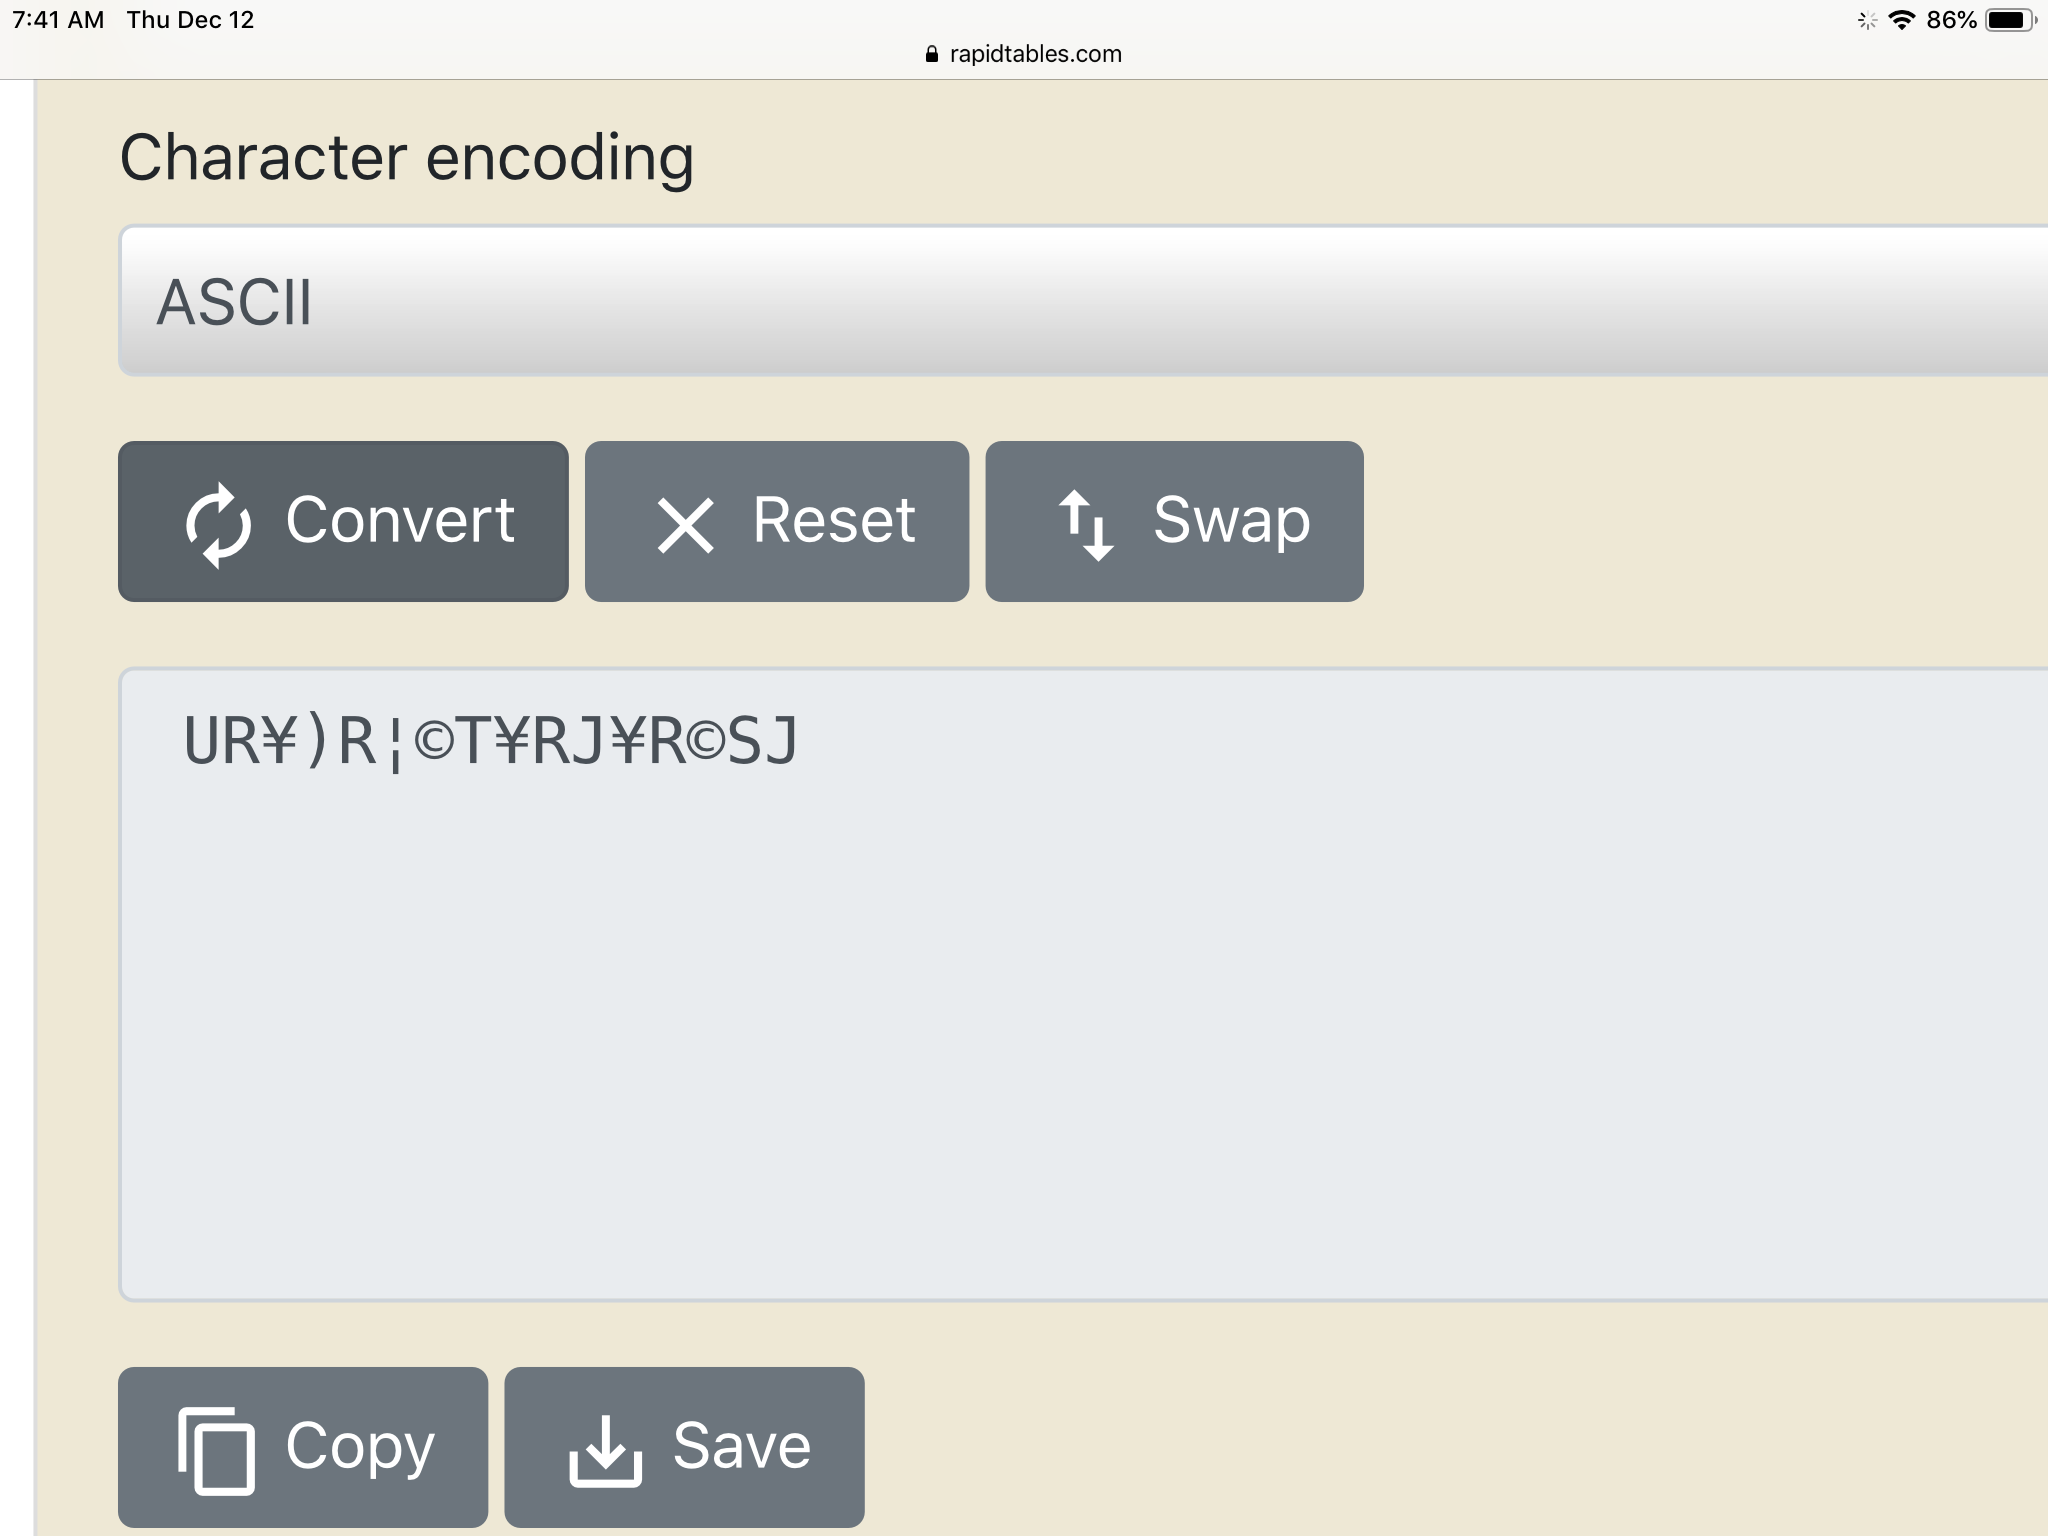Image resolution: width=2048 pixels, height=1536 pixels.
Task: Click the download arrow Save icon
Action: coord(605,1451)
